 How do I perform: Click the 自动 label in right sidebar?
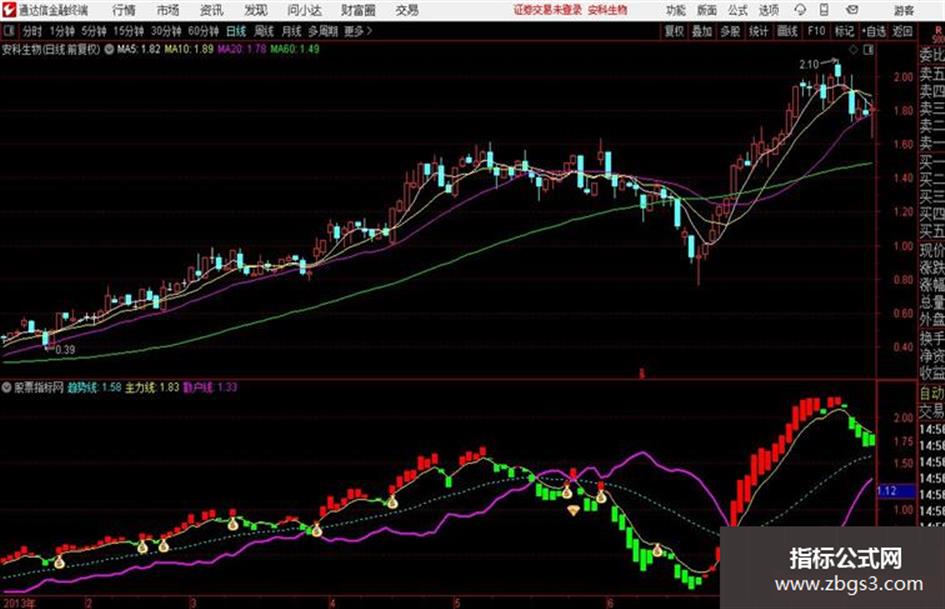(932, 394)
